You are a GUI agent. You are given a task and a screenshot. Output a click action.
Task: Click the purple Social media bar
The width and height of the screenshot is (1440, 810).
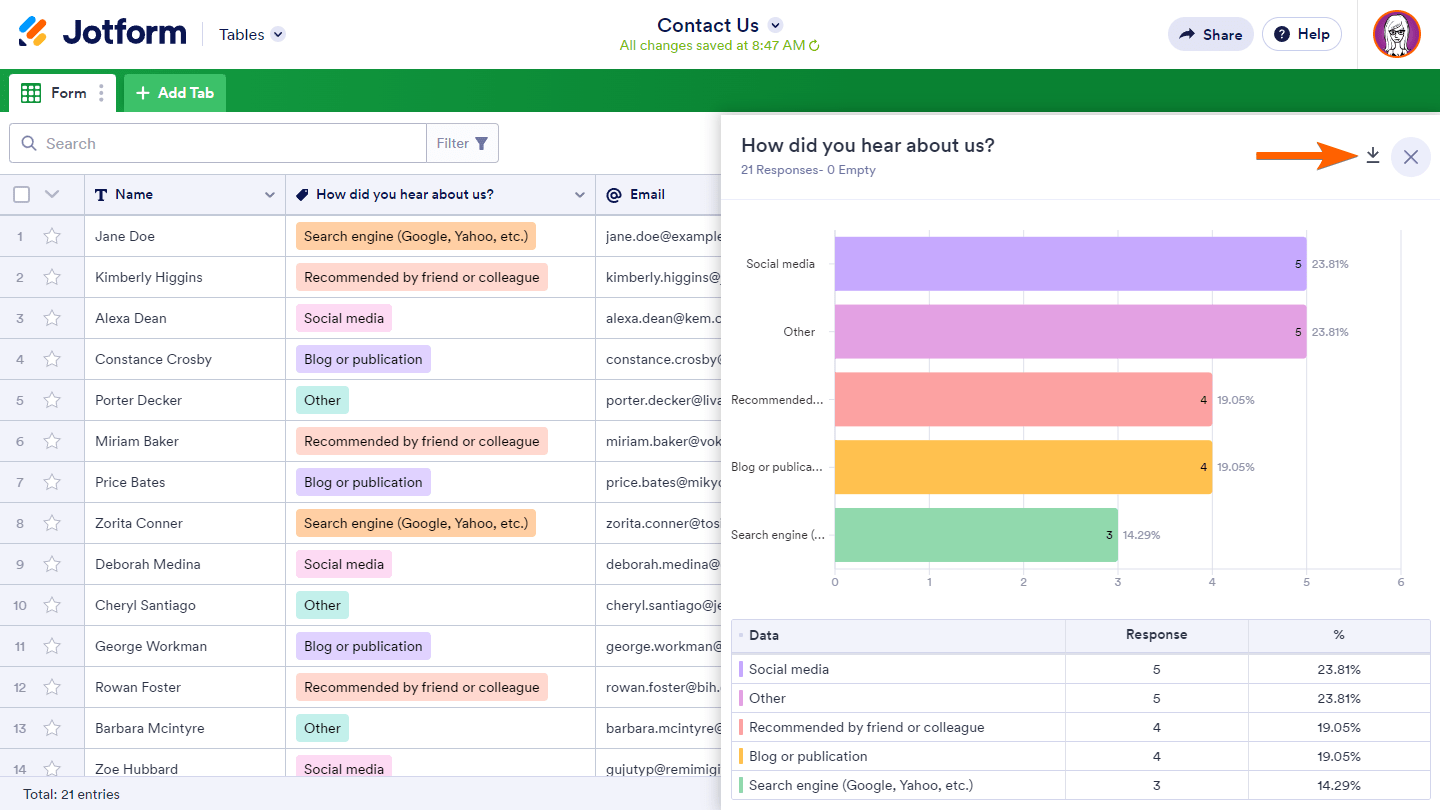1070,264
